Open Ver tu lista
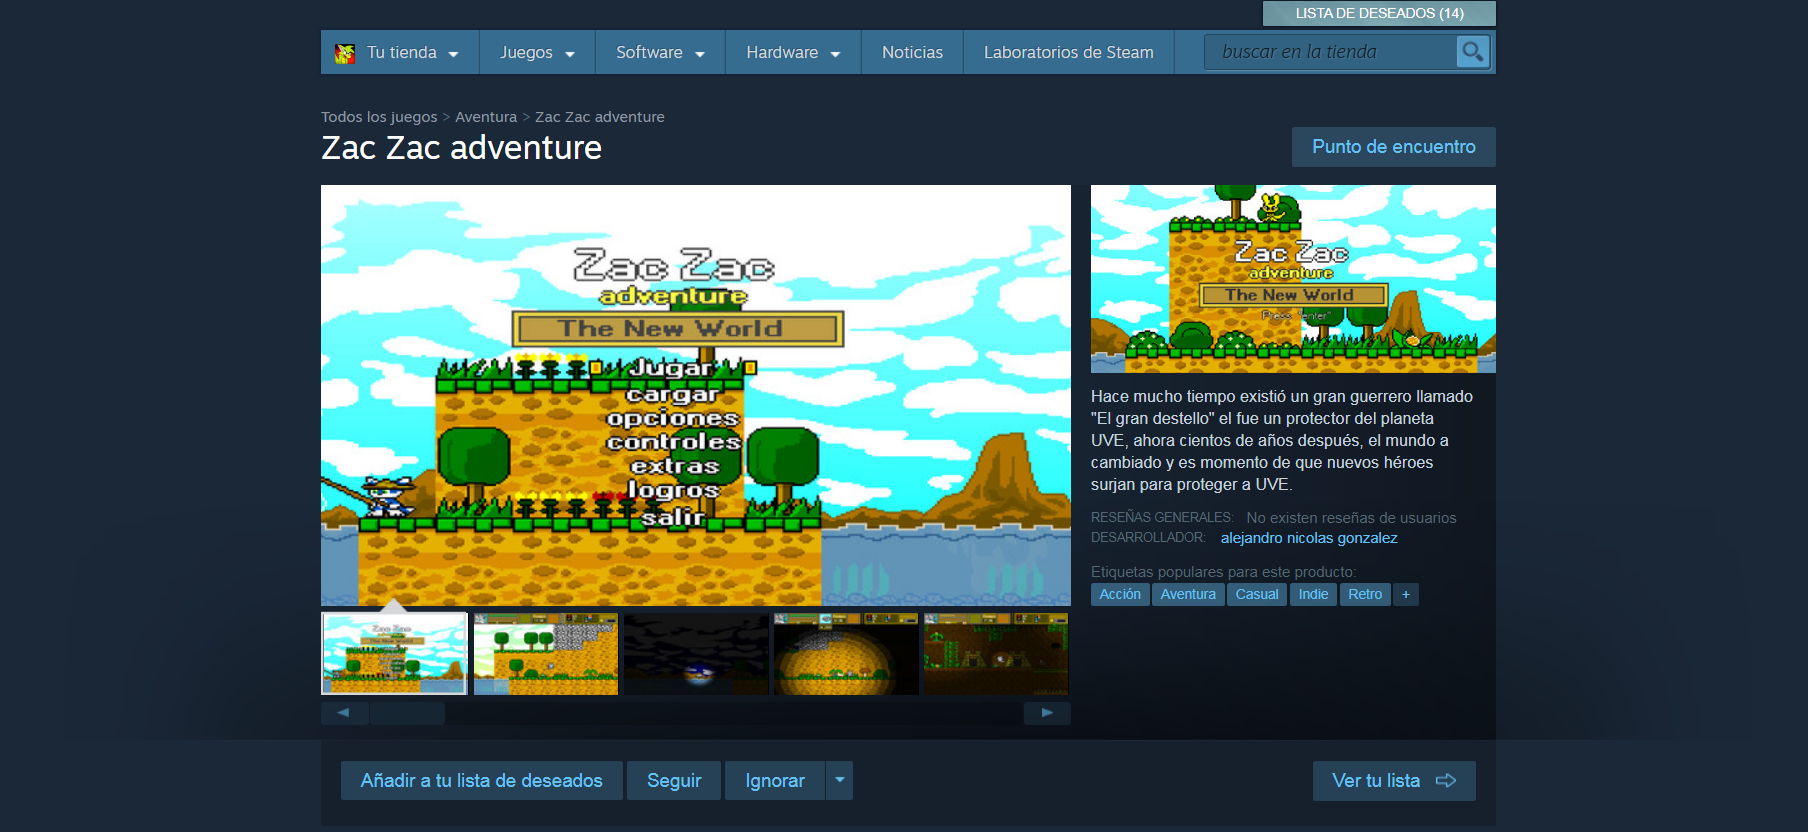 click(x=1394, y=781)
